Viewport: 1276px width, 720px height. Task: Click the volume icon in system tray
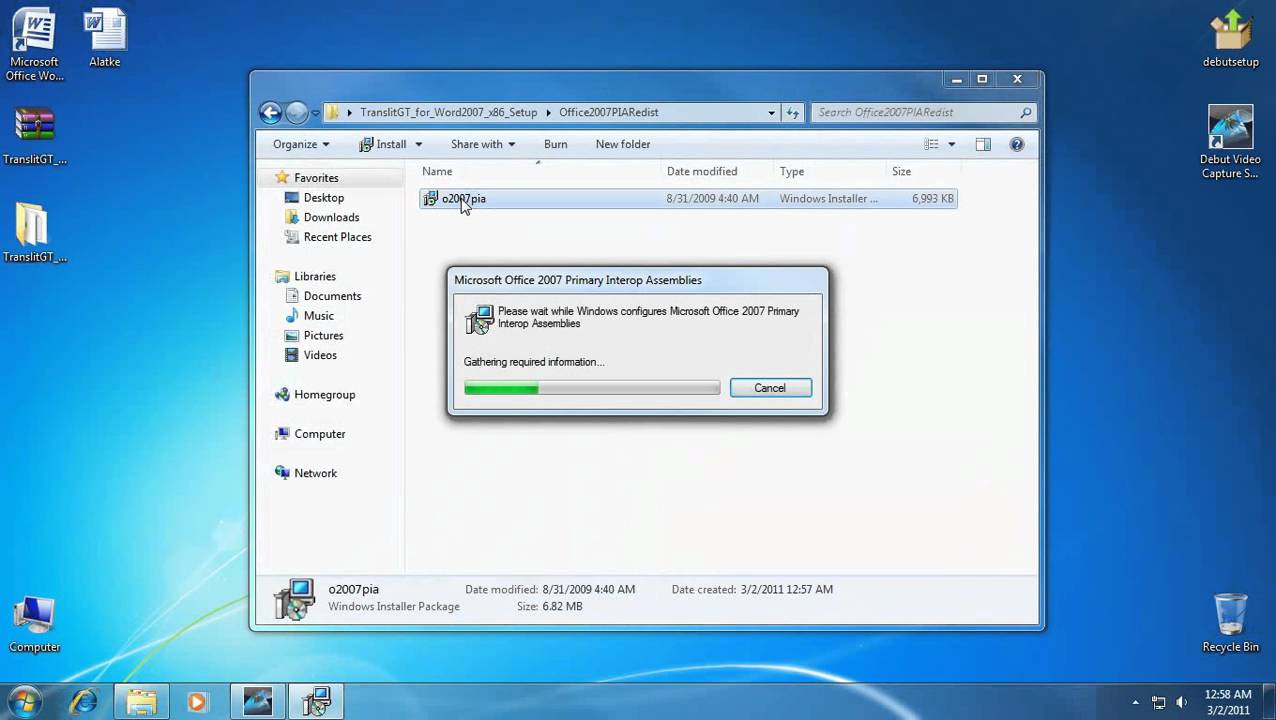point(1181,702)
